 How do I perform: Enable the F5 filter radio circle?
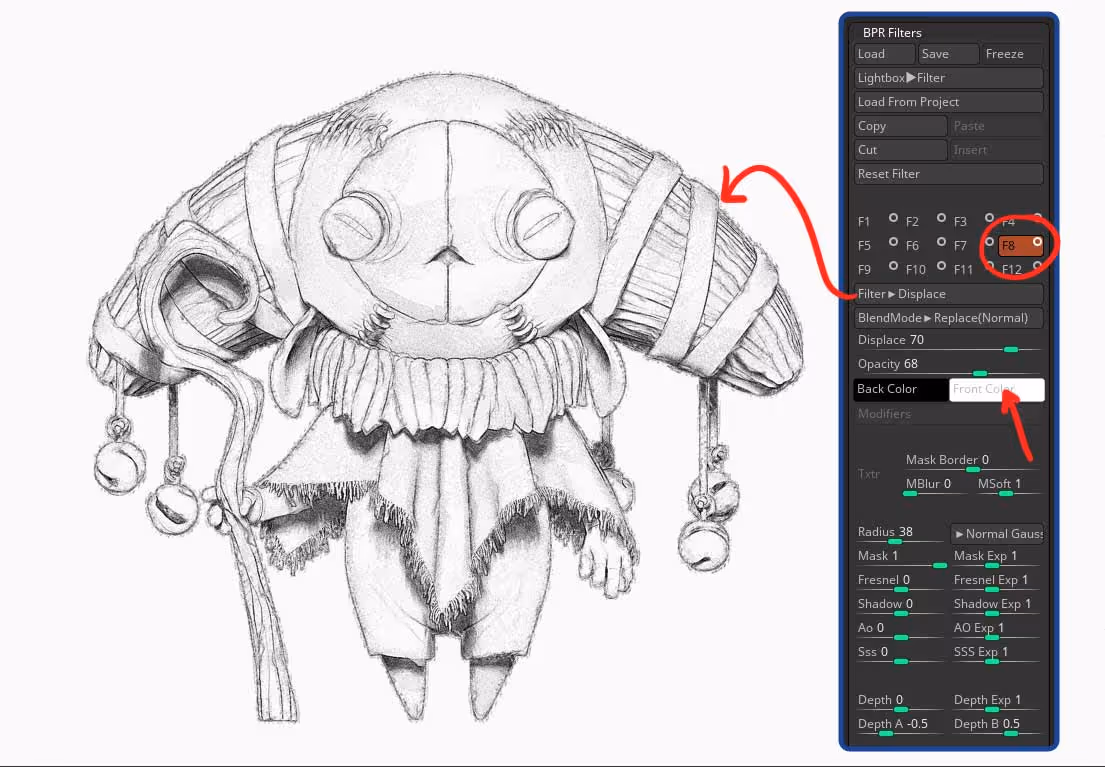point(893,242)
